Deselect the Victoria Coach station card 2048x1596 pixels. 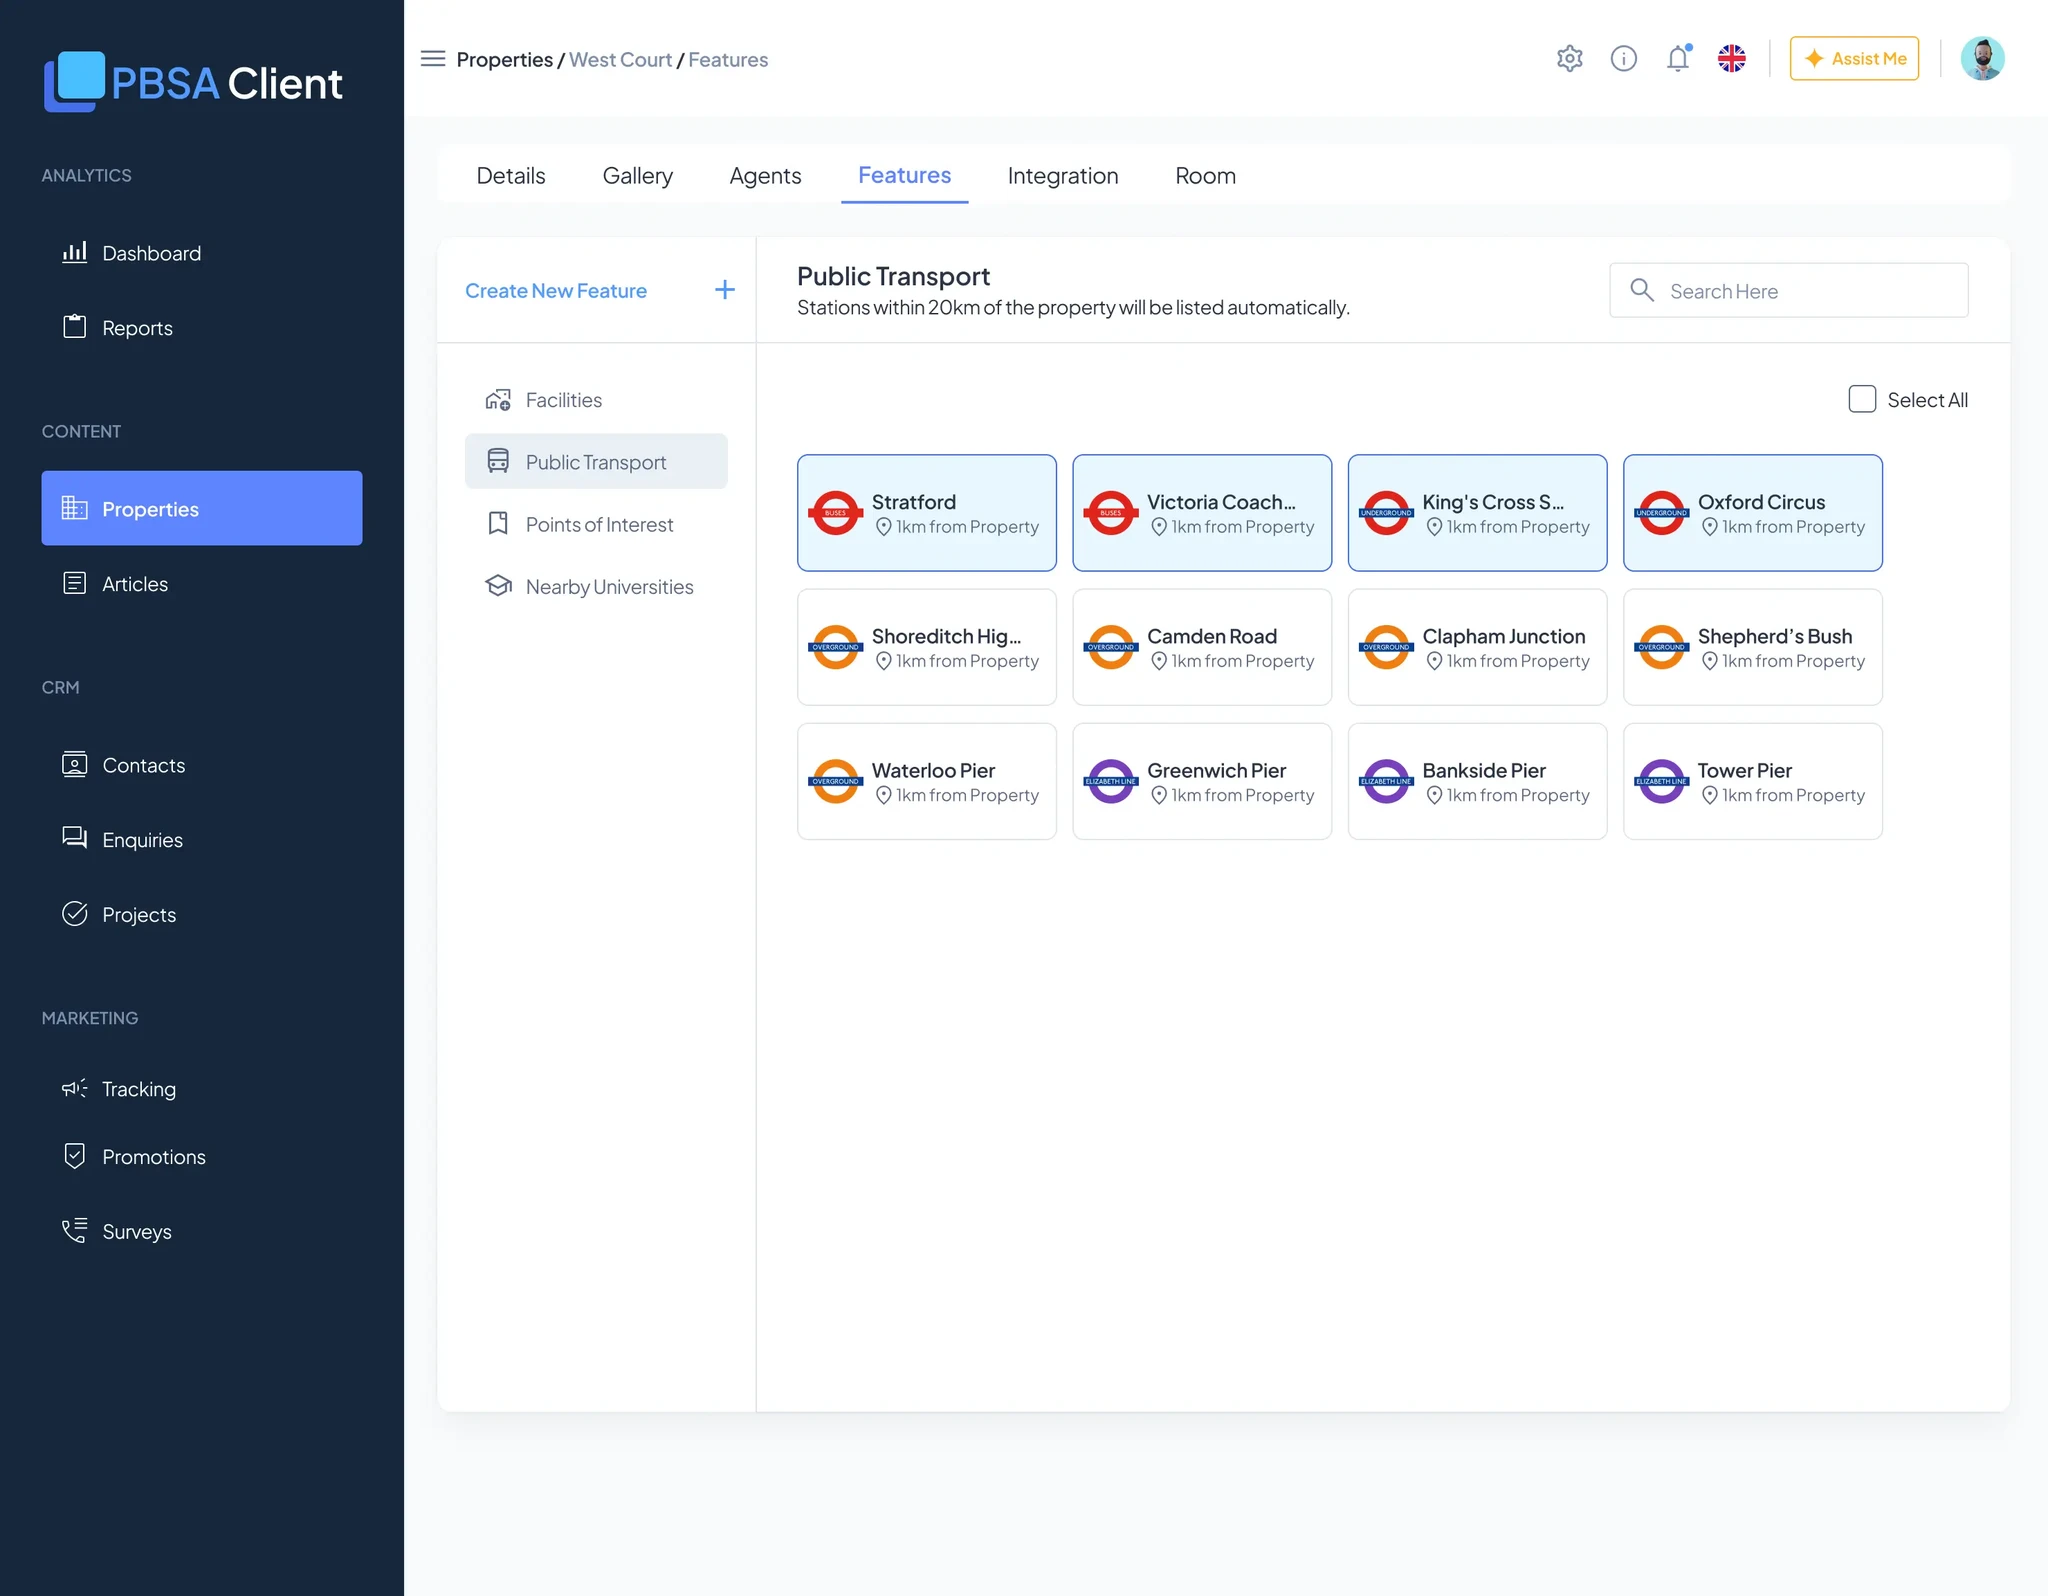1202,513
